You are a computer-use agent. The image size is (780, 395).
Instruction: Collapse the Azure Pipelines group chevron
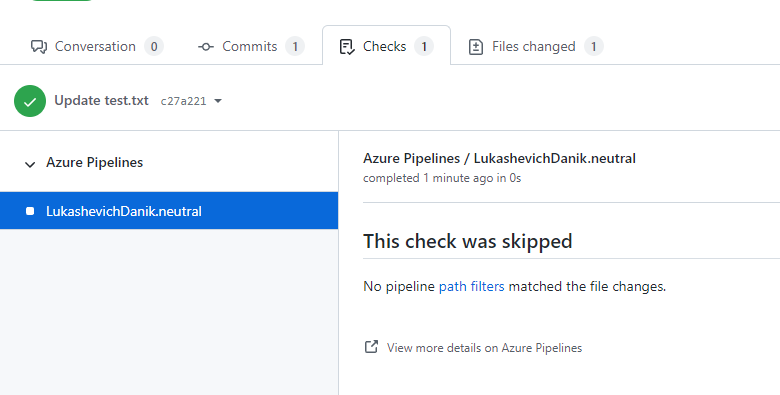coord(30,164)
